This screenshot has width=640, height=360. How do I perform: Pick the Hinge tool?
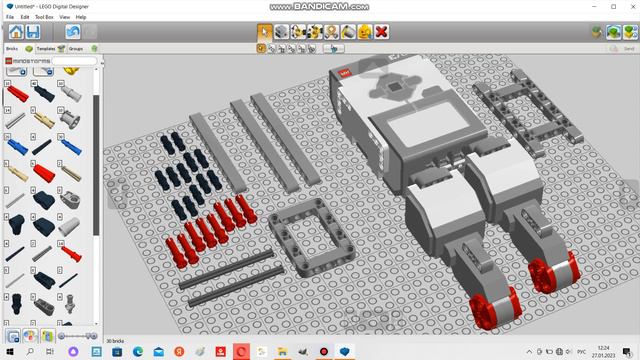pyautogui.click(x=298, y=32)
